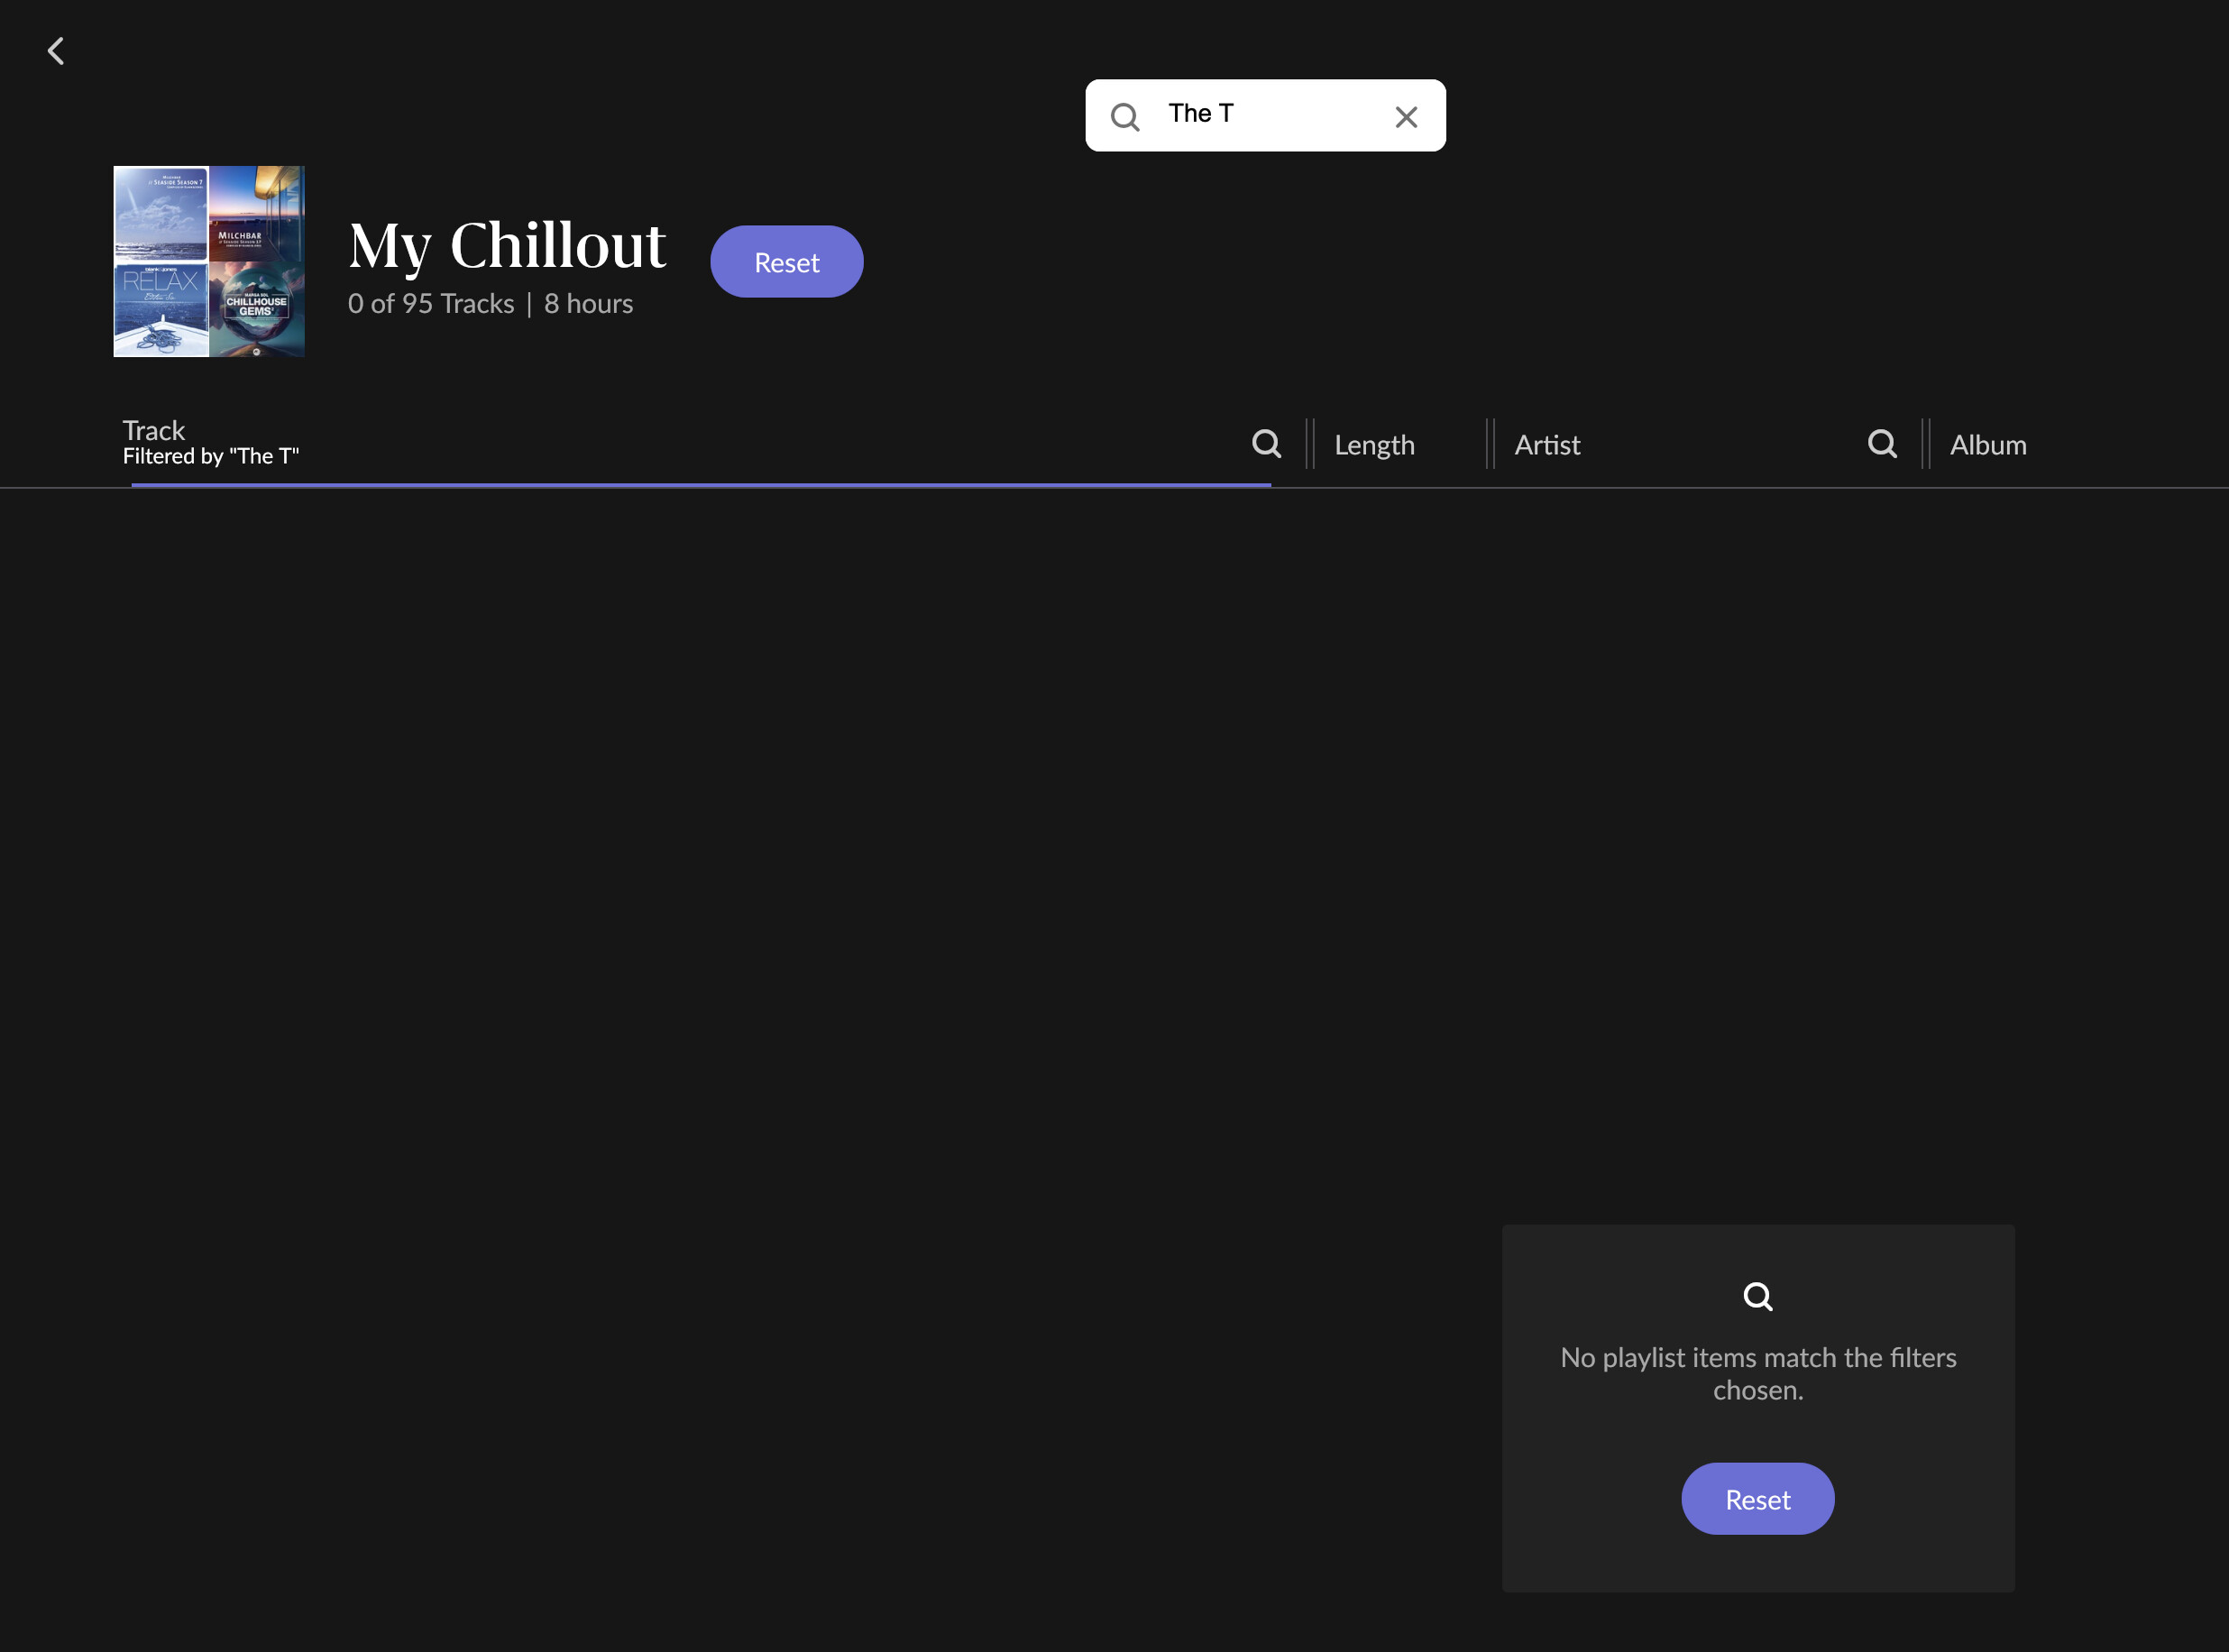Click the Reset button beside My Chillout title
The image size is (2229, 1652).
point(787,262)
